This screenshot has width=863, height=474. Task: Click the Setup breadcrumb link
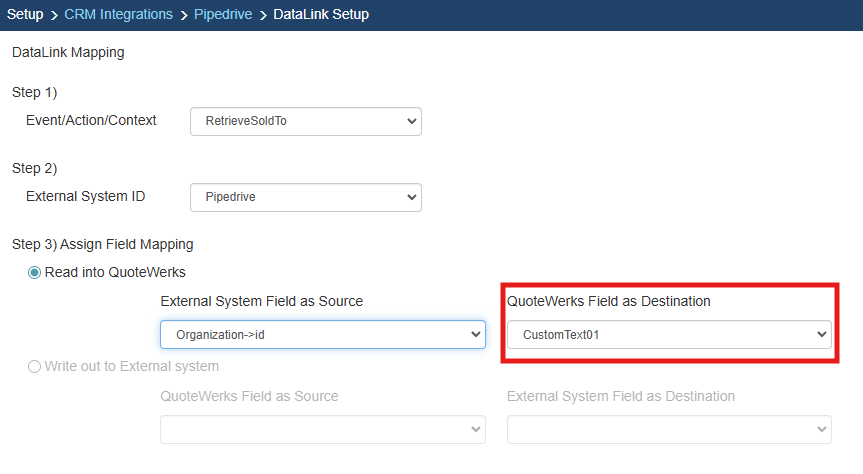click(x=25, y=14)
